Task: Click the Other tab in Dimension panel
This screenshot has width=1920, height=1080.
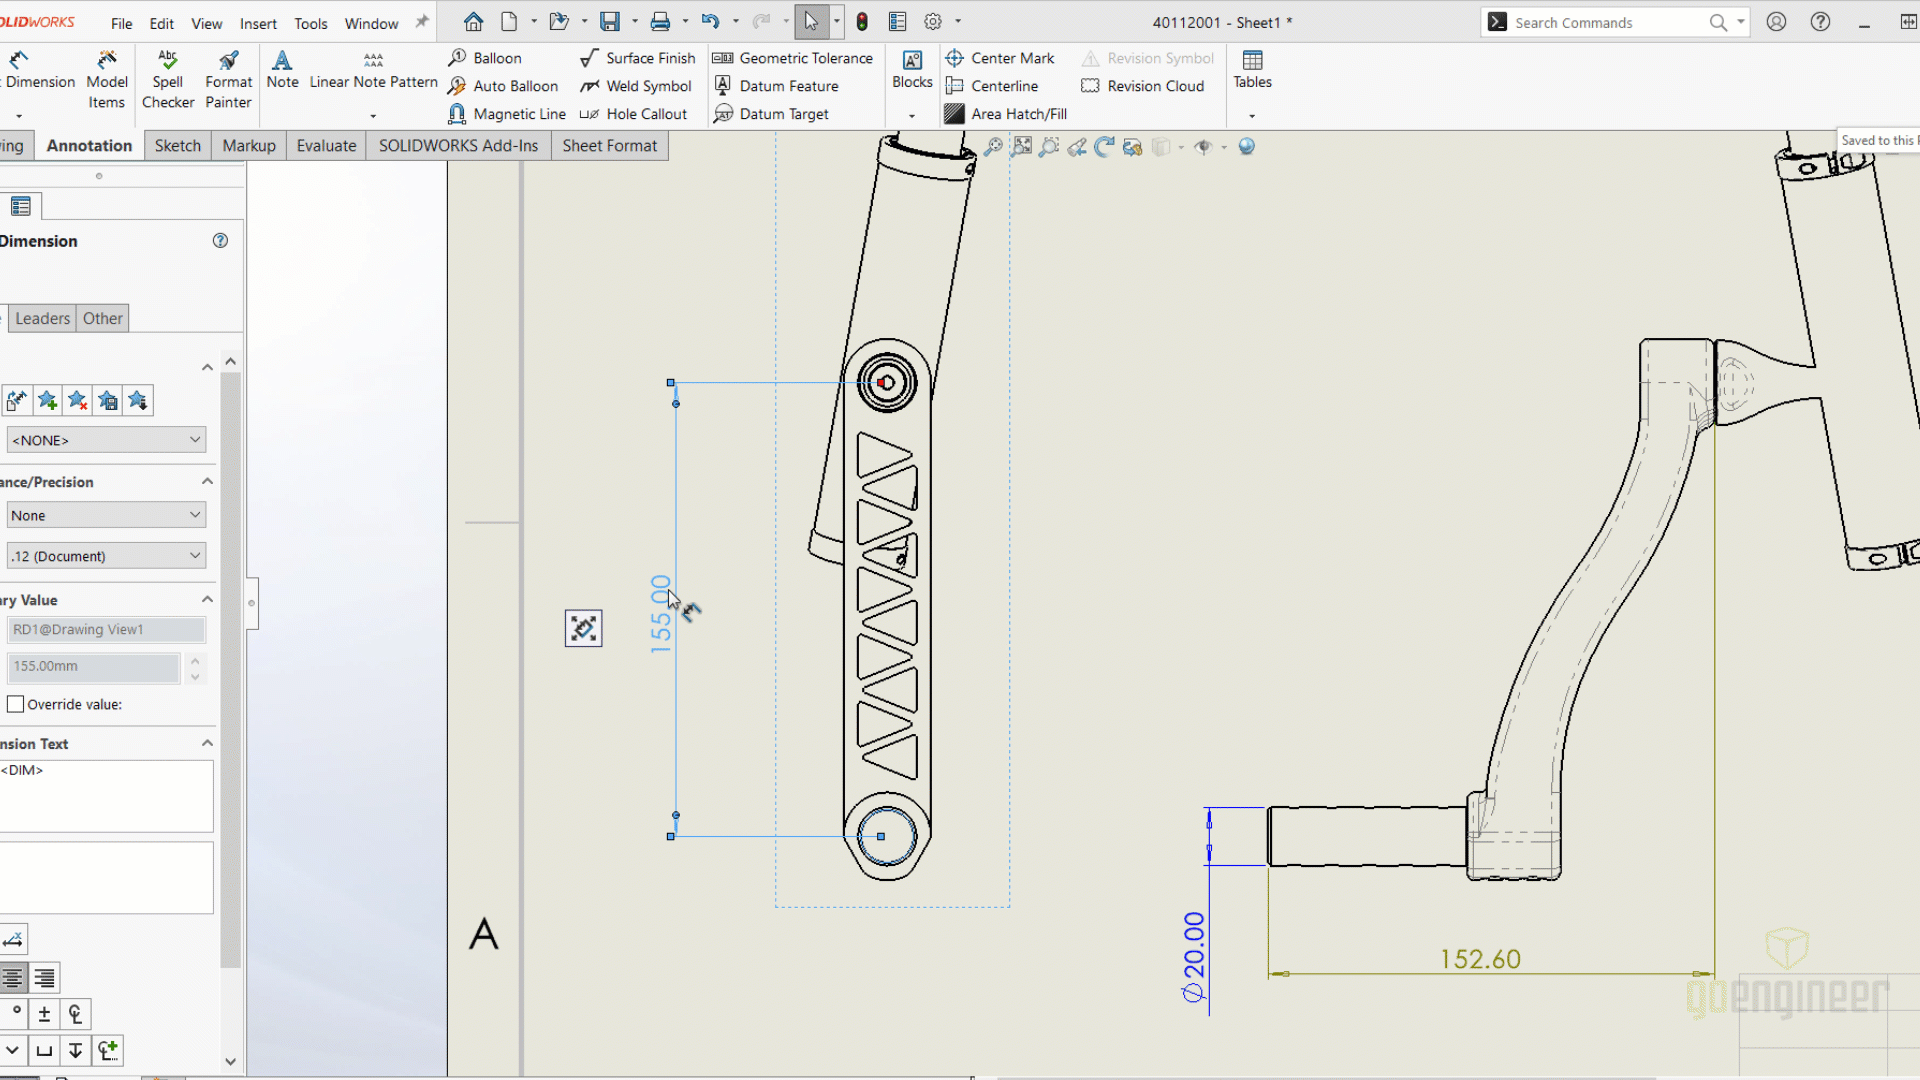Action: (x=102, y=318)
